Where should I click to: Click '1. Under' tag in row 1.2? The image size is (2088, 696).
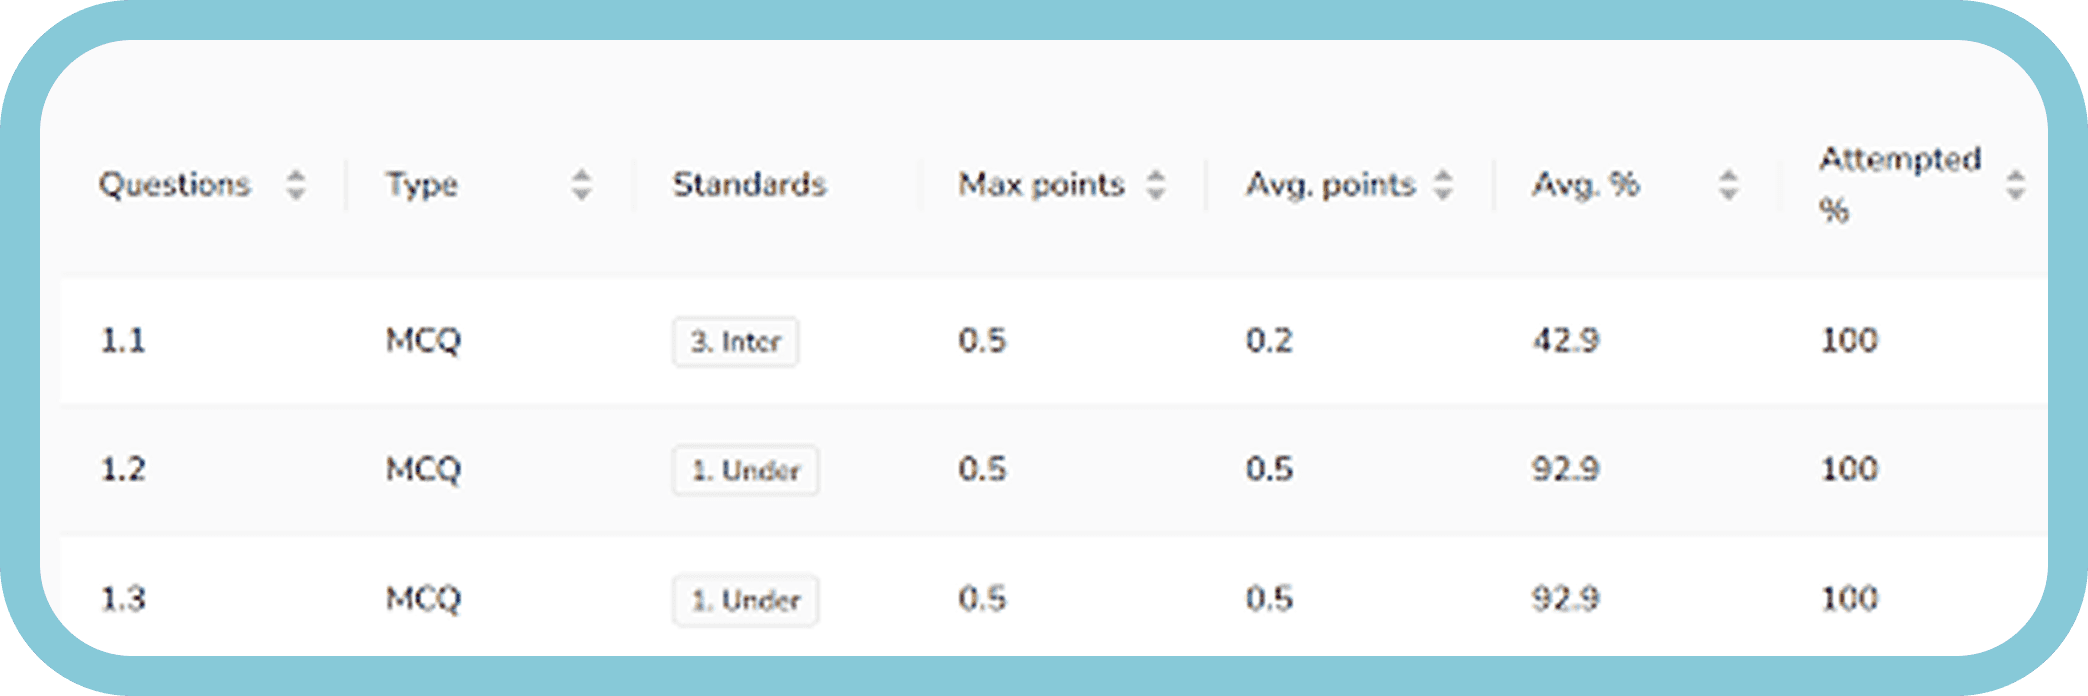746,470
